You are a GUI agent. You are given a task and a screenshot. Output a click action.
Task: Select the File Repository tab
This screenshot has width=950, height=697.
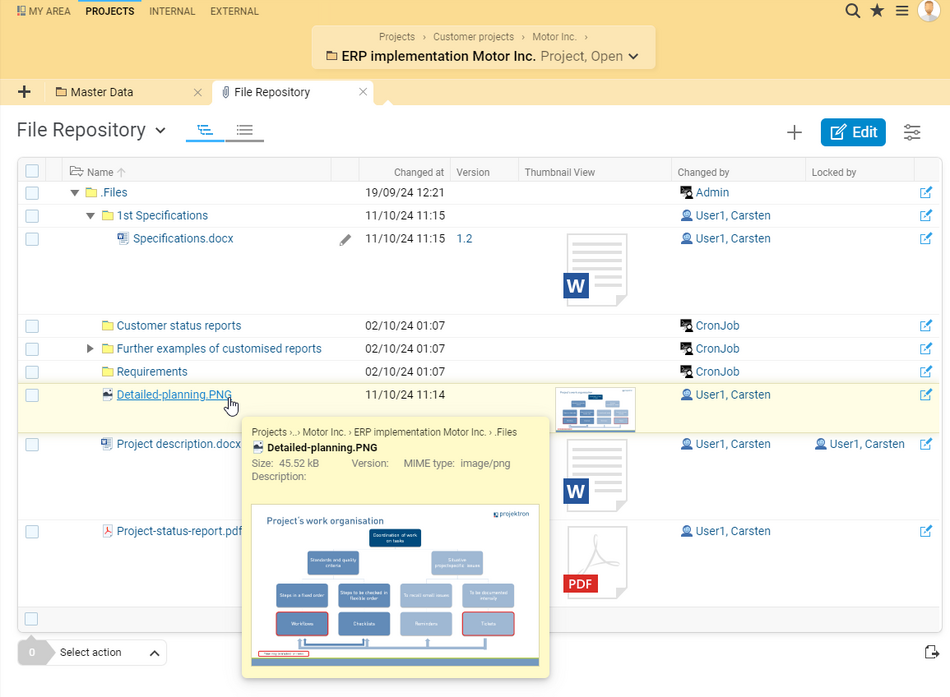272,92
